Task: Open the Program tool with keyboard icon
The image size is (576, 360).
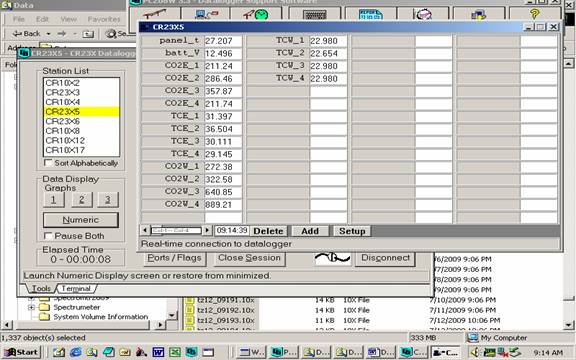Action: pyautogui.click(x=315, y=14)
